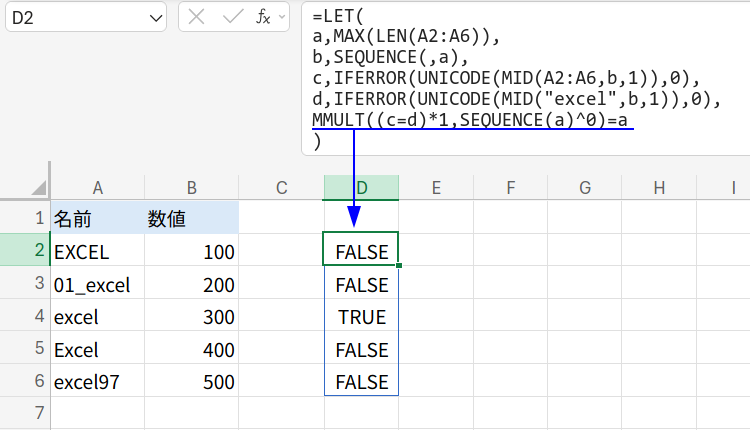
Task: Select row 5 header
Action: [25, 347]
